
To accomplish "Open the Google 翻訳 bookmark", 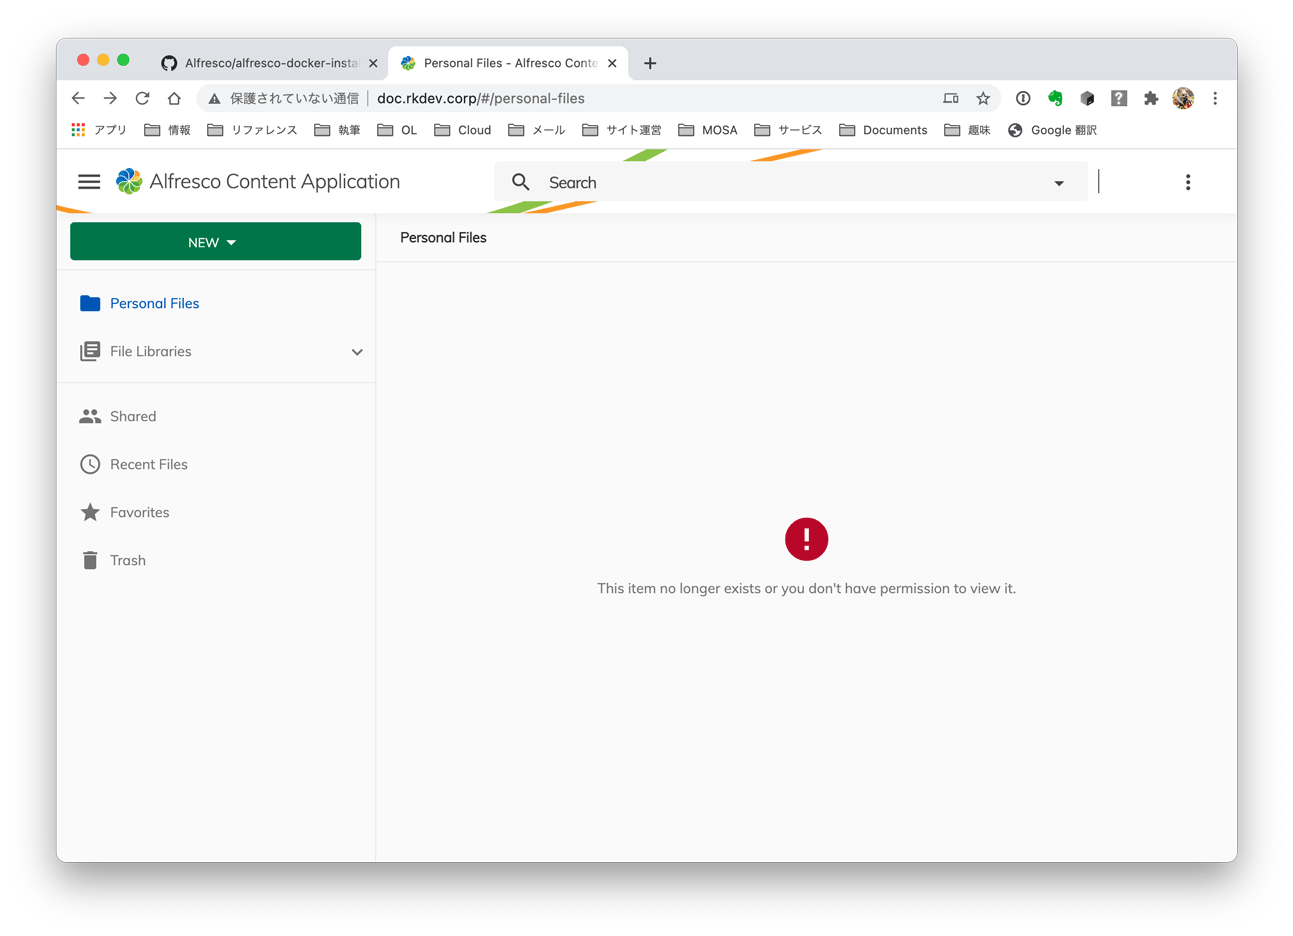I will 1052,130.
